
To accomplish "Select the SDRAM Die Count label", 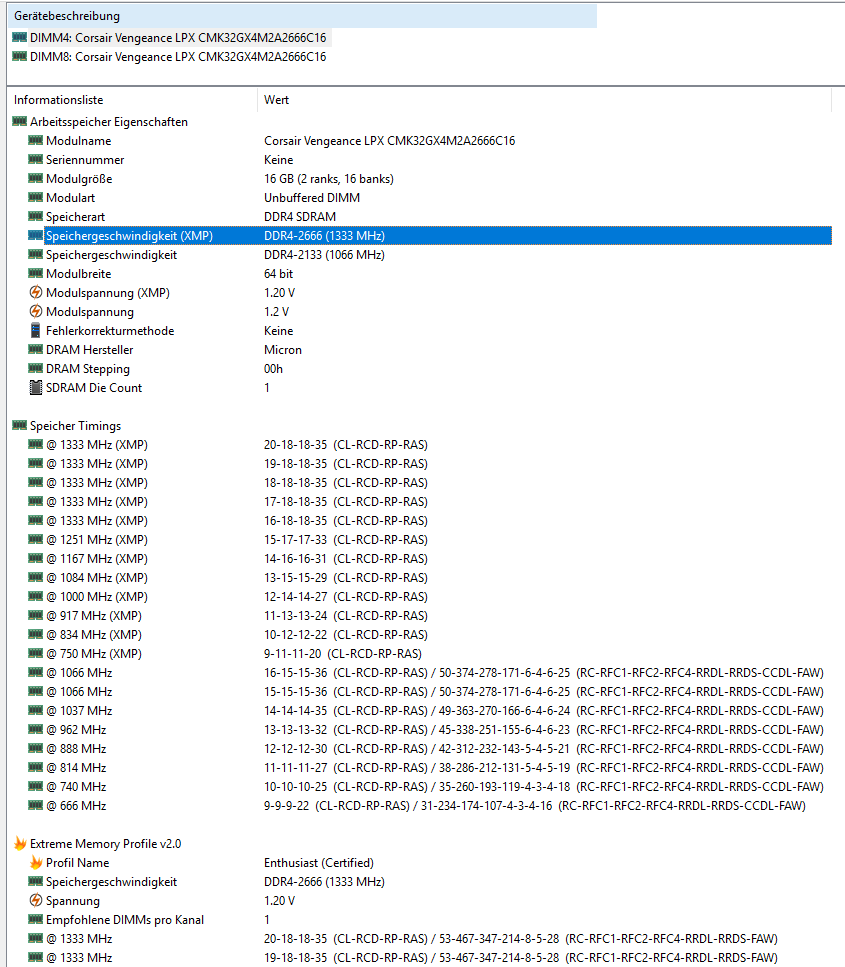I will pyautogui.click(x=94, y=388).
